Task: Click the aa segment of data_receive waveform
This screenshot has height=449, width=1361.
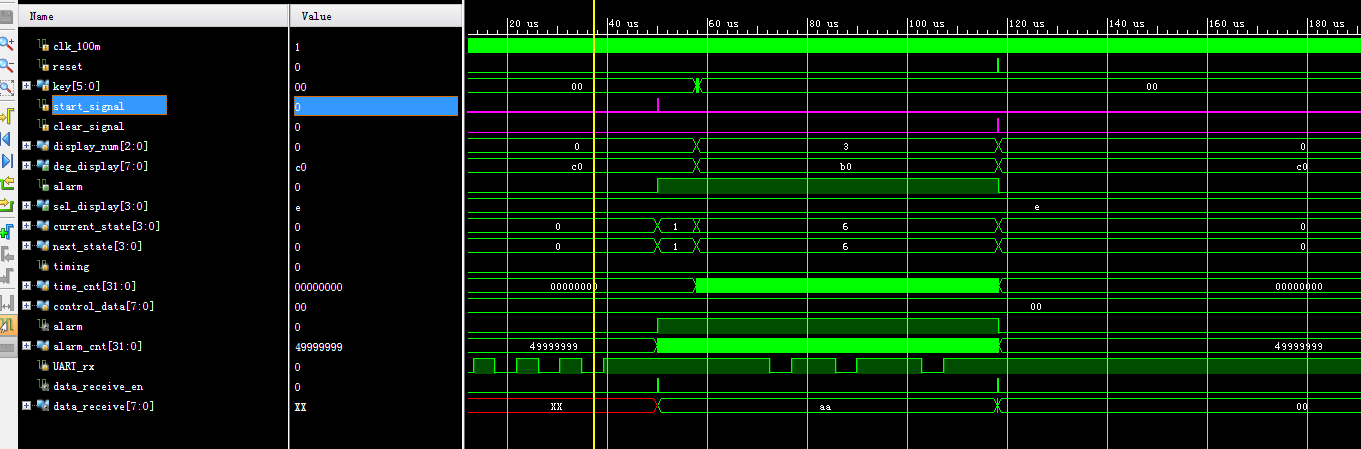Action: 825,406
